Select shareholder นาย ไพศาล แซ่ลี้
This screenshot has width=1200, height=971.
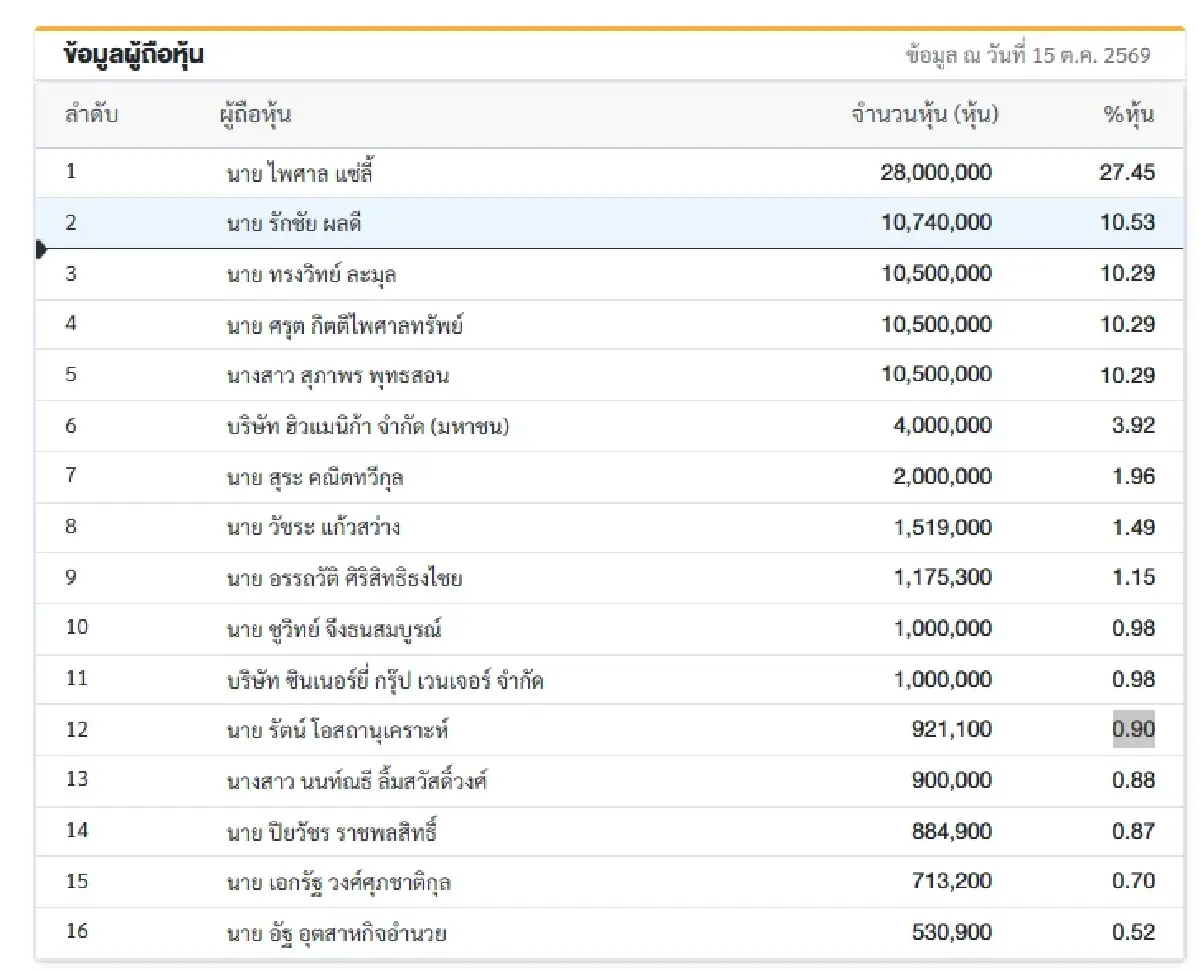300,173
